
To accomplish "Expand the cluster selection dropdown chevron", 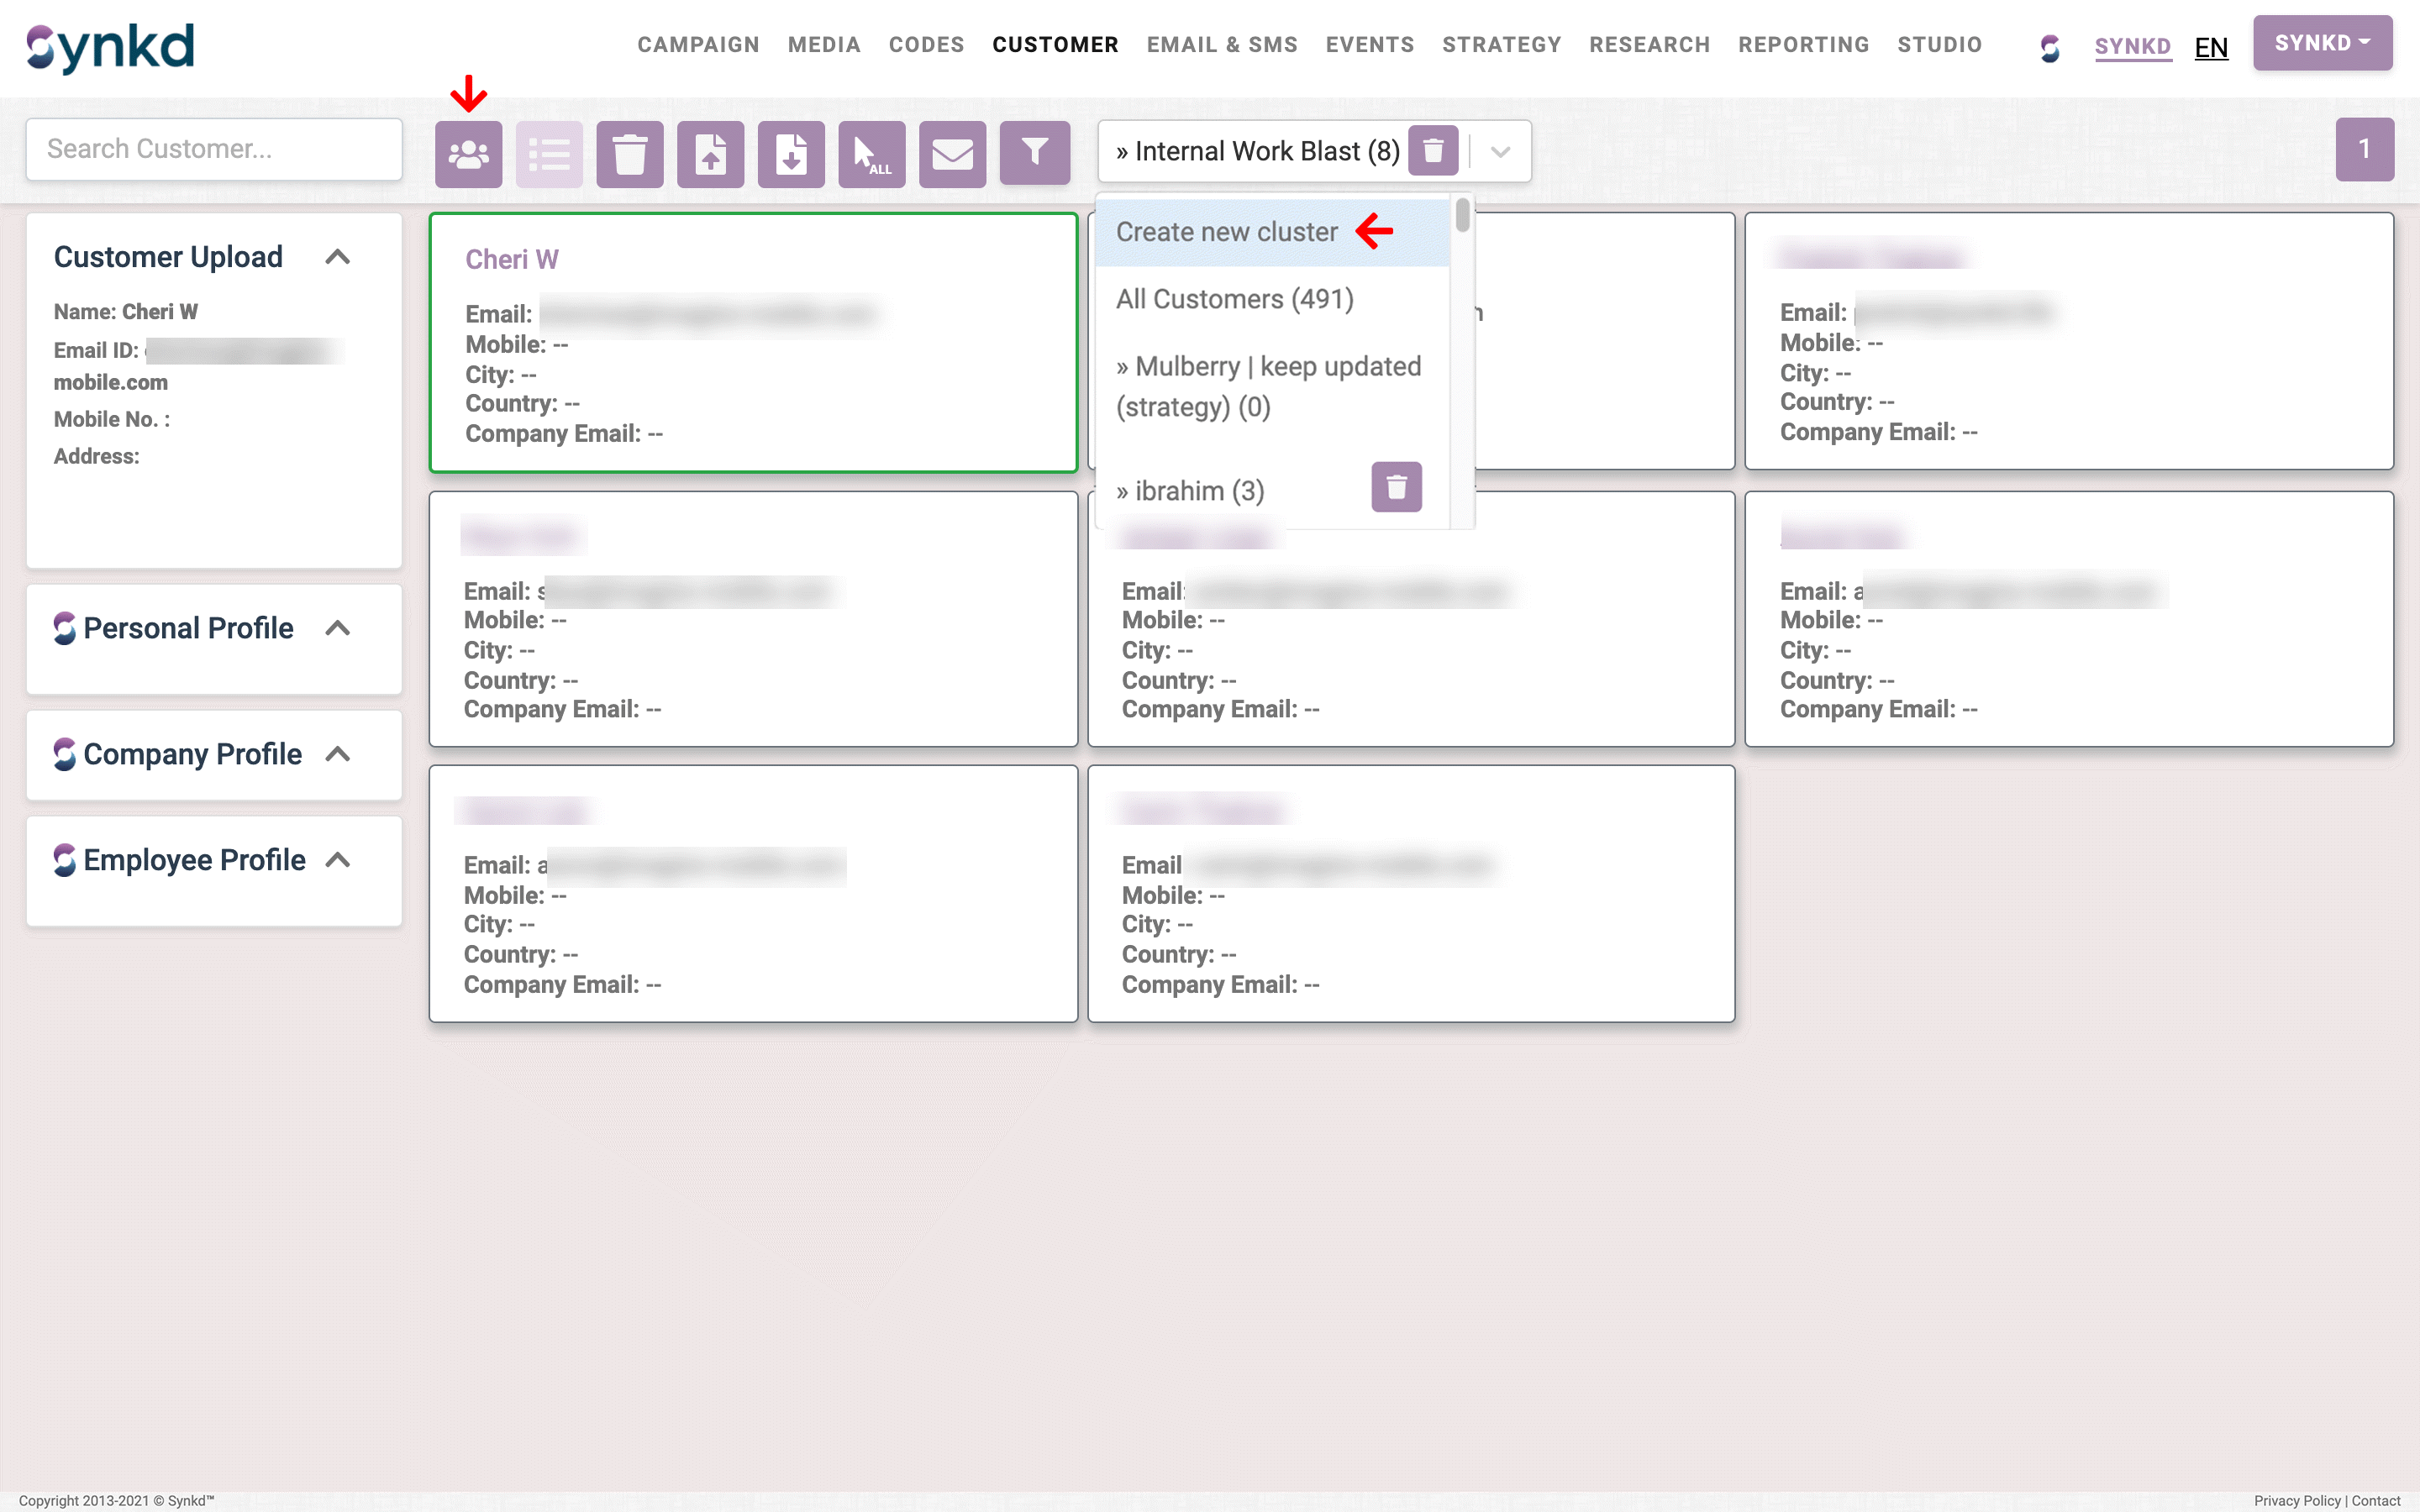I will tap(1501, 153).
